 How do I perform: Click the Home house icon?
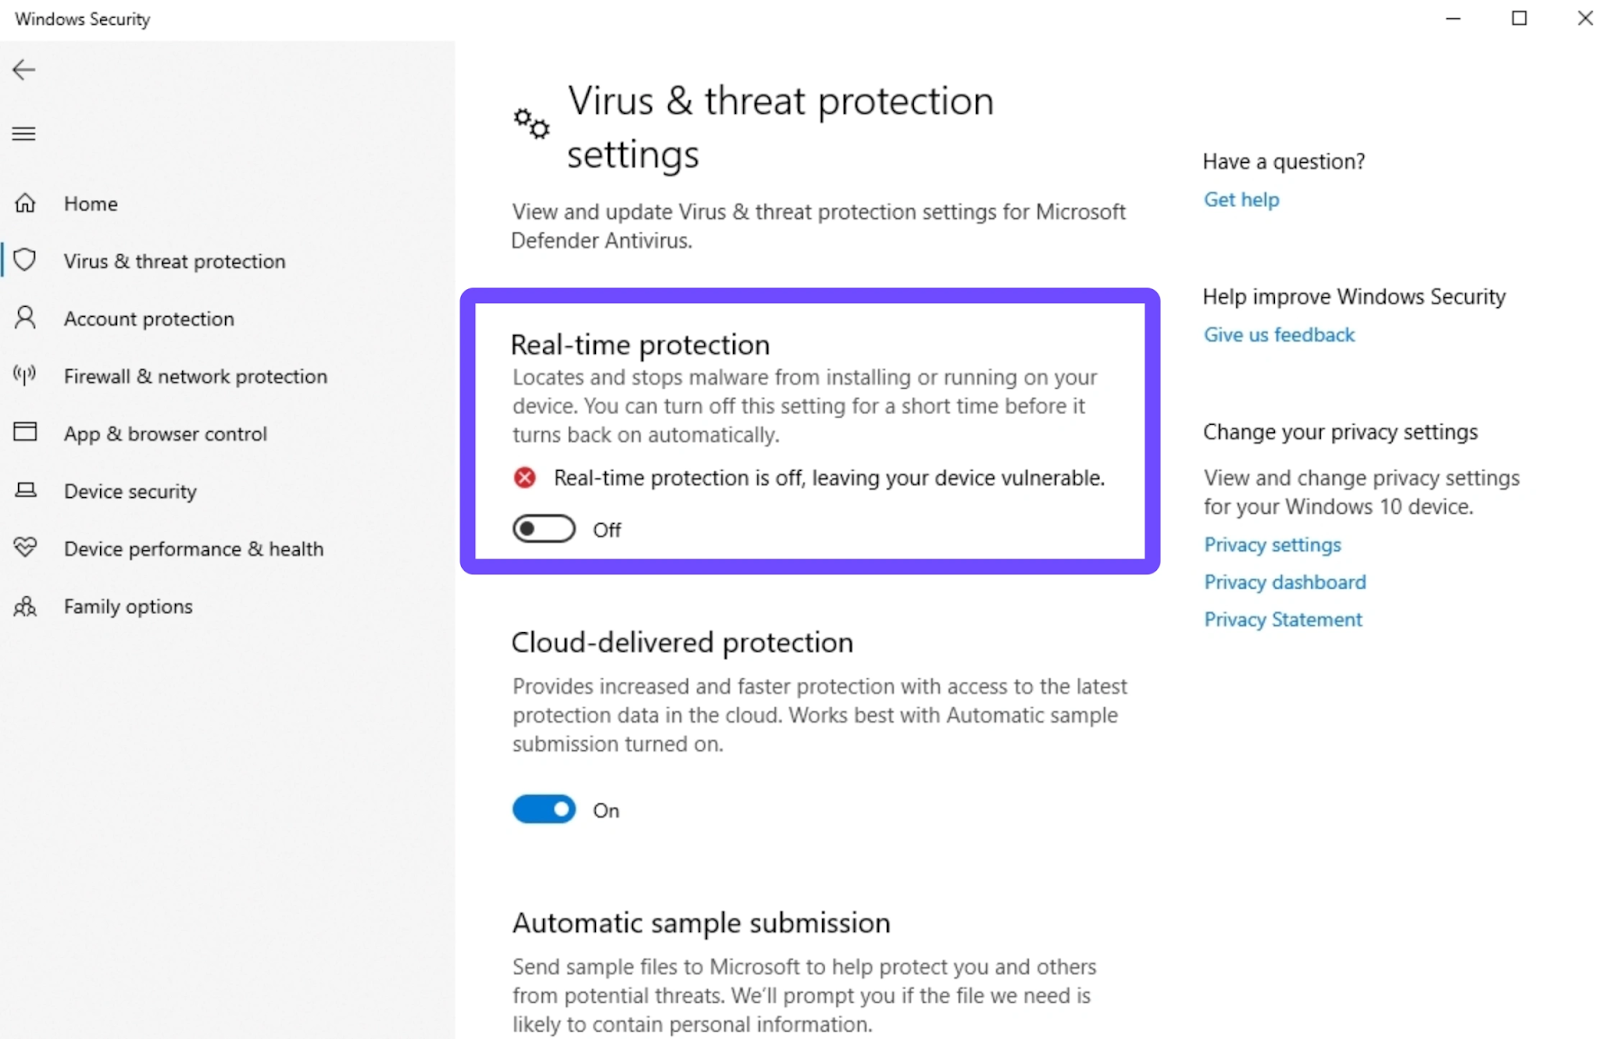click(25, 203)
